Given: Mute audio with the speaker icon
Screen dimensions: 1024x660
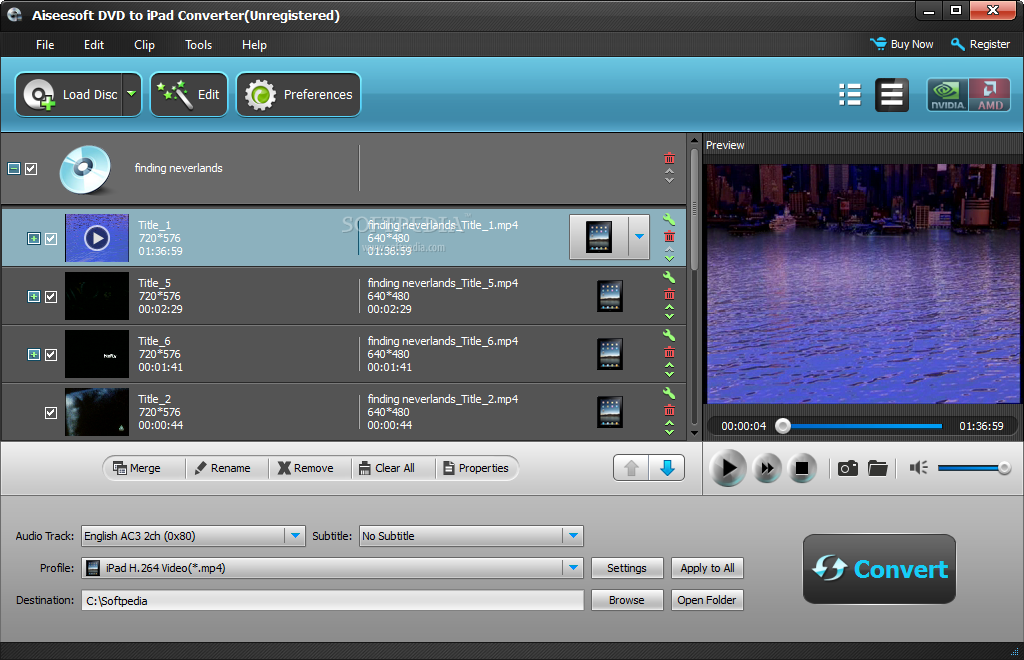Looking at the screenshot, I should (918, 467).
